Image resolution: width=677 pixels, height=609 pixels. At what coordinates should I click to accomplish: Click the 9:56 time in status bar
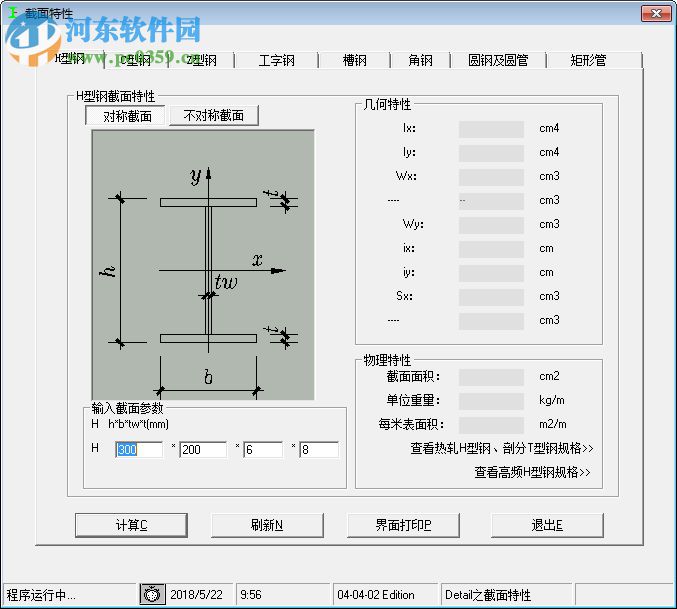(x=251, y=595)
